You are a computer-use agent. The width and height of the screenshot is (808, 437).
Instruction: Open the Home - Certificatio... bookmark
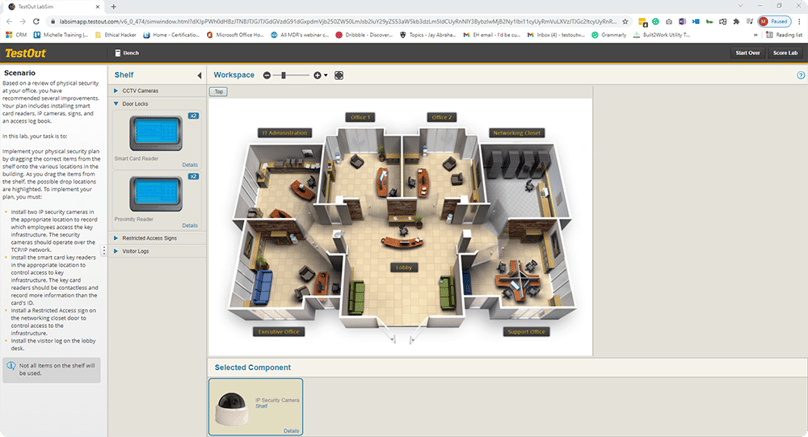point(171,35)
